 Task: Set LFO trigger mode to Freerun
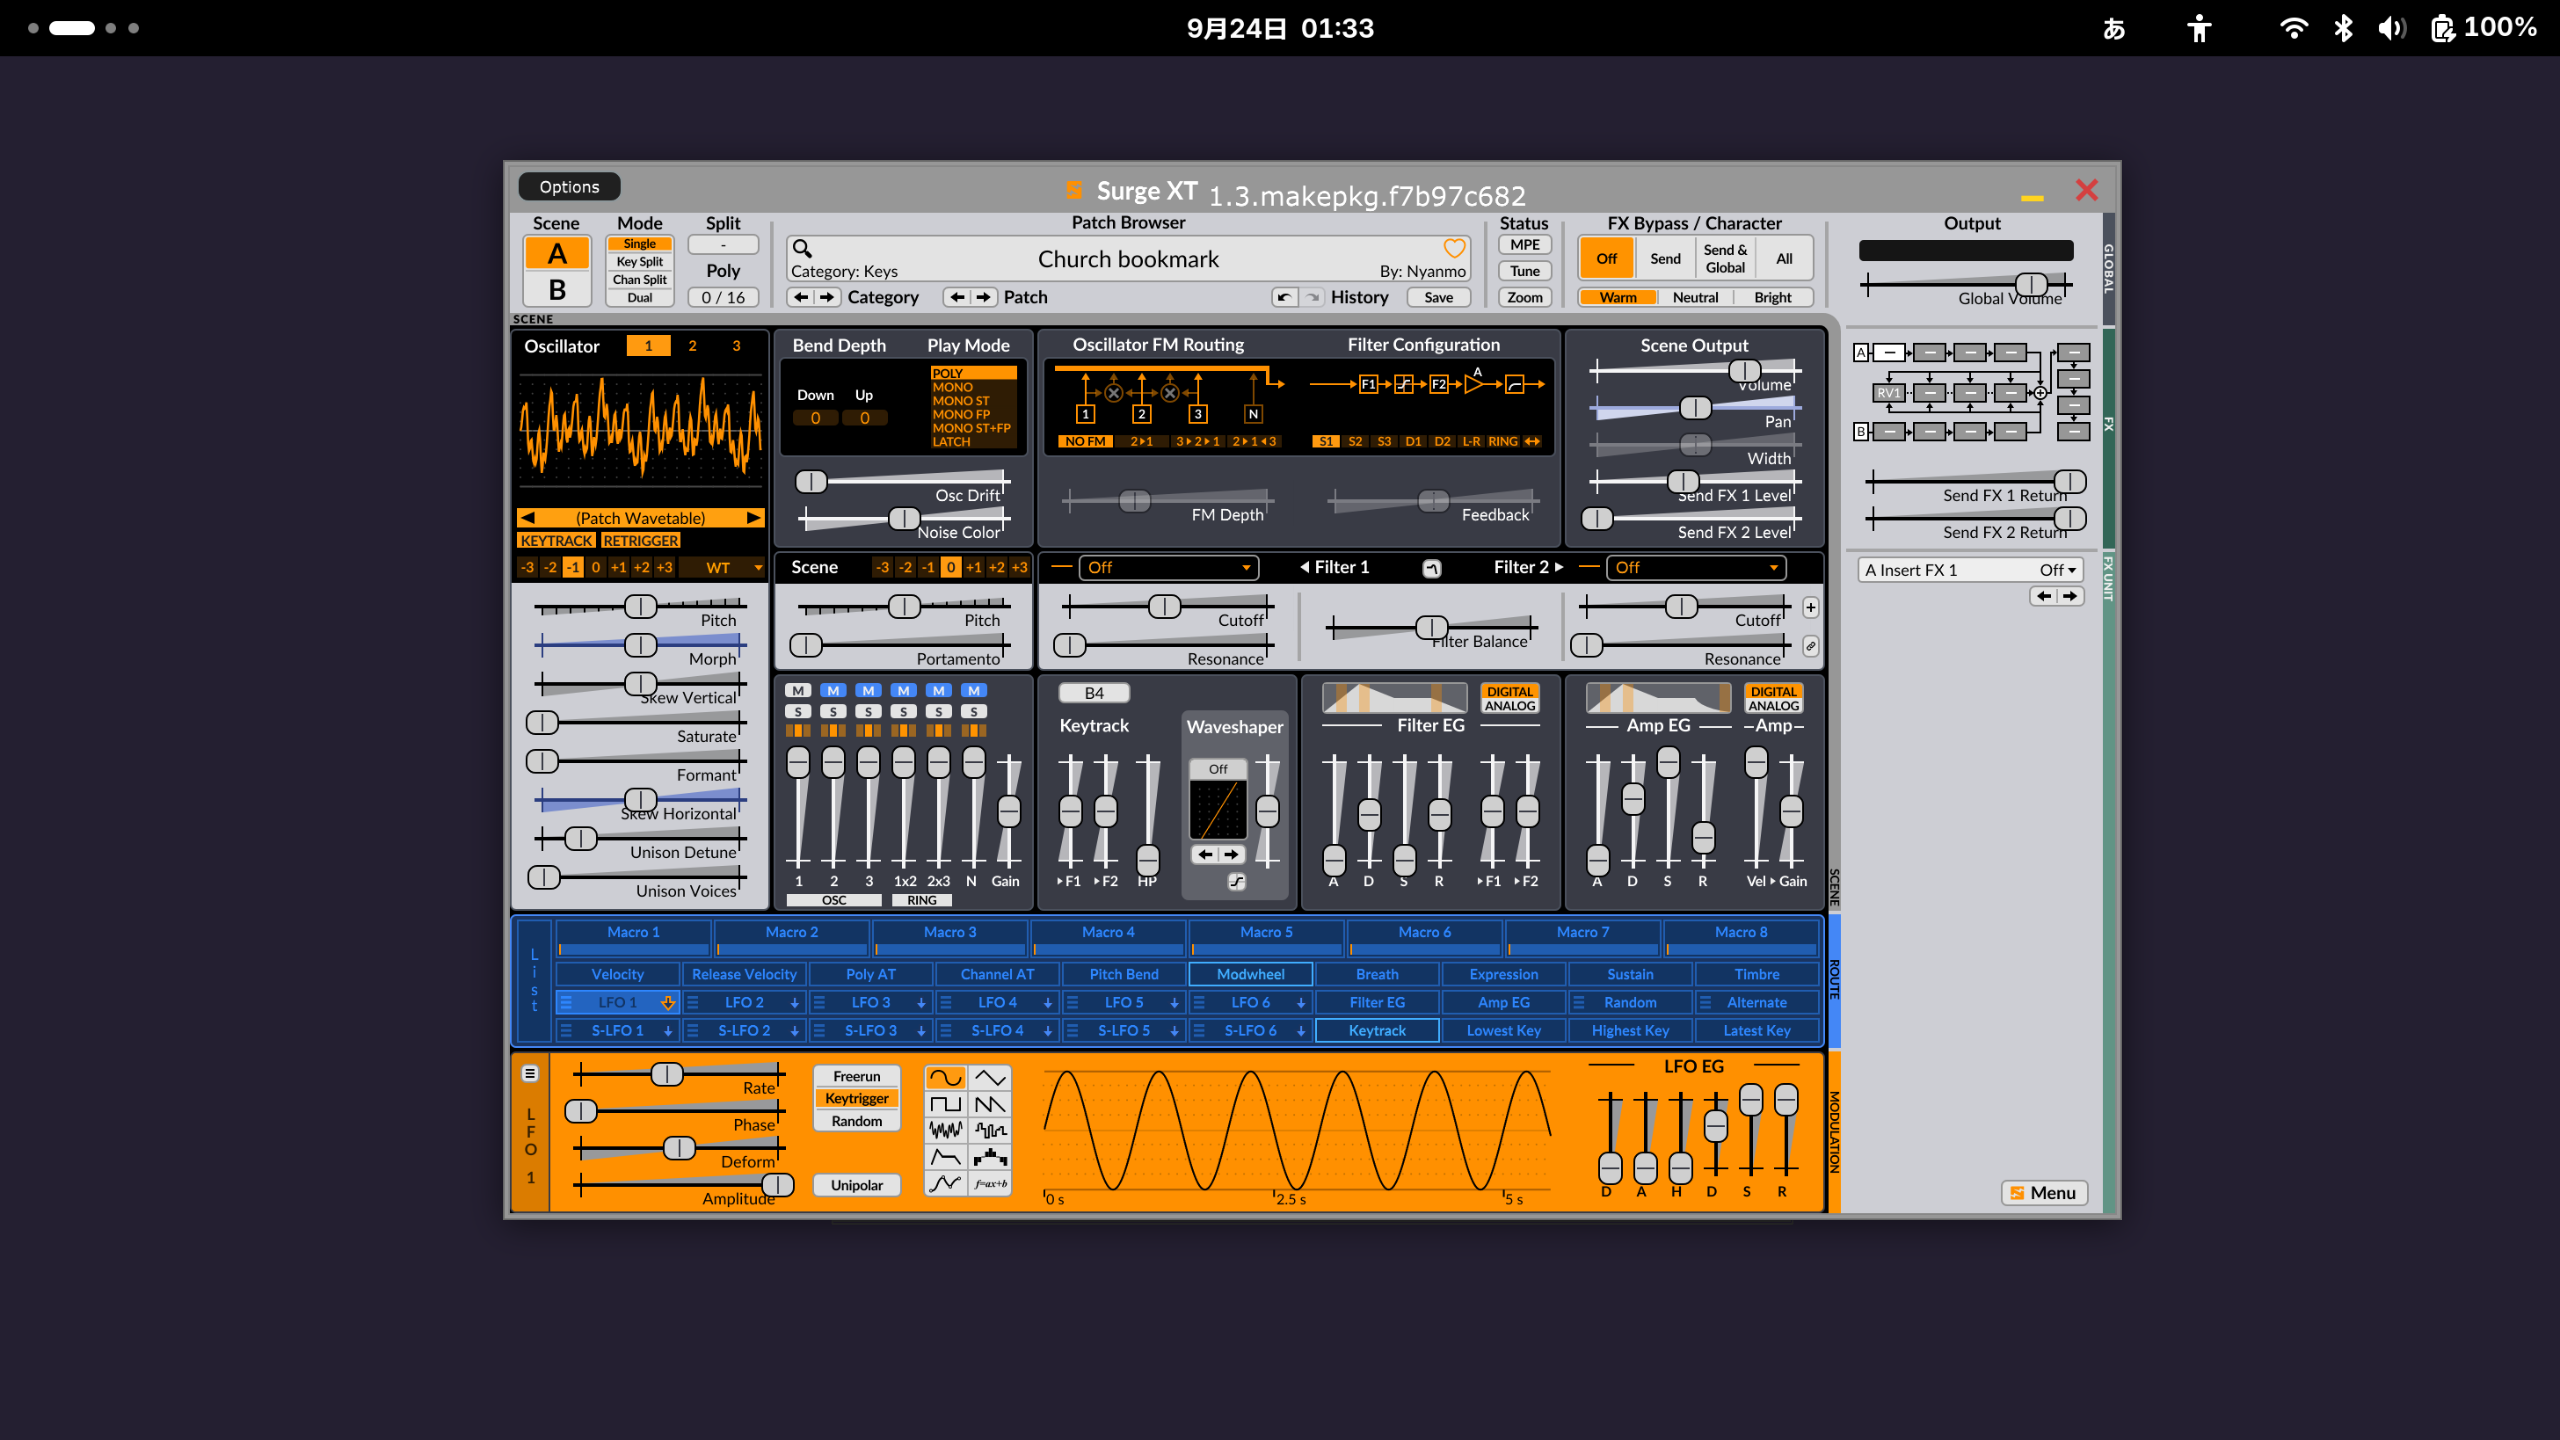[x=857, y=1076]
